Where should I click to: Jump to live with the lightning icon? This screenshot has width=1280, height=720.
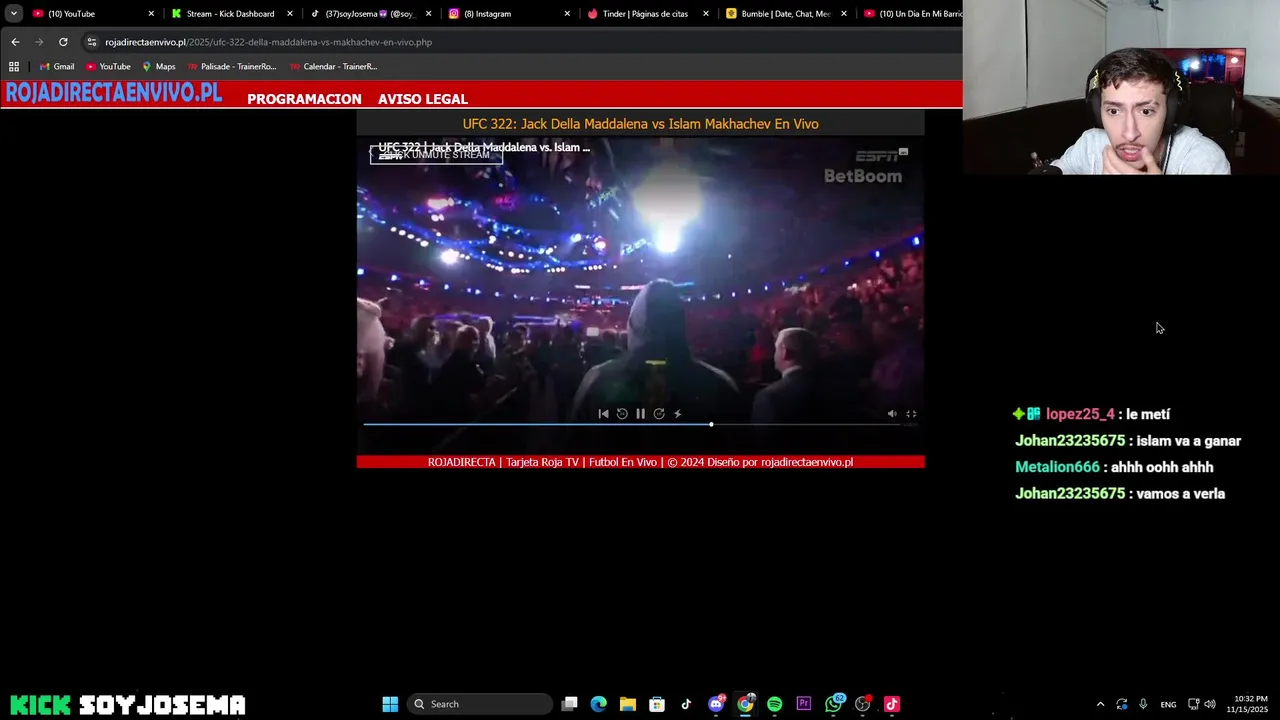[677, 414]
